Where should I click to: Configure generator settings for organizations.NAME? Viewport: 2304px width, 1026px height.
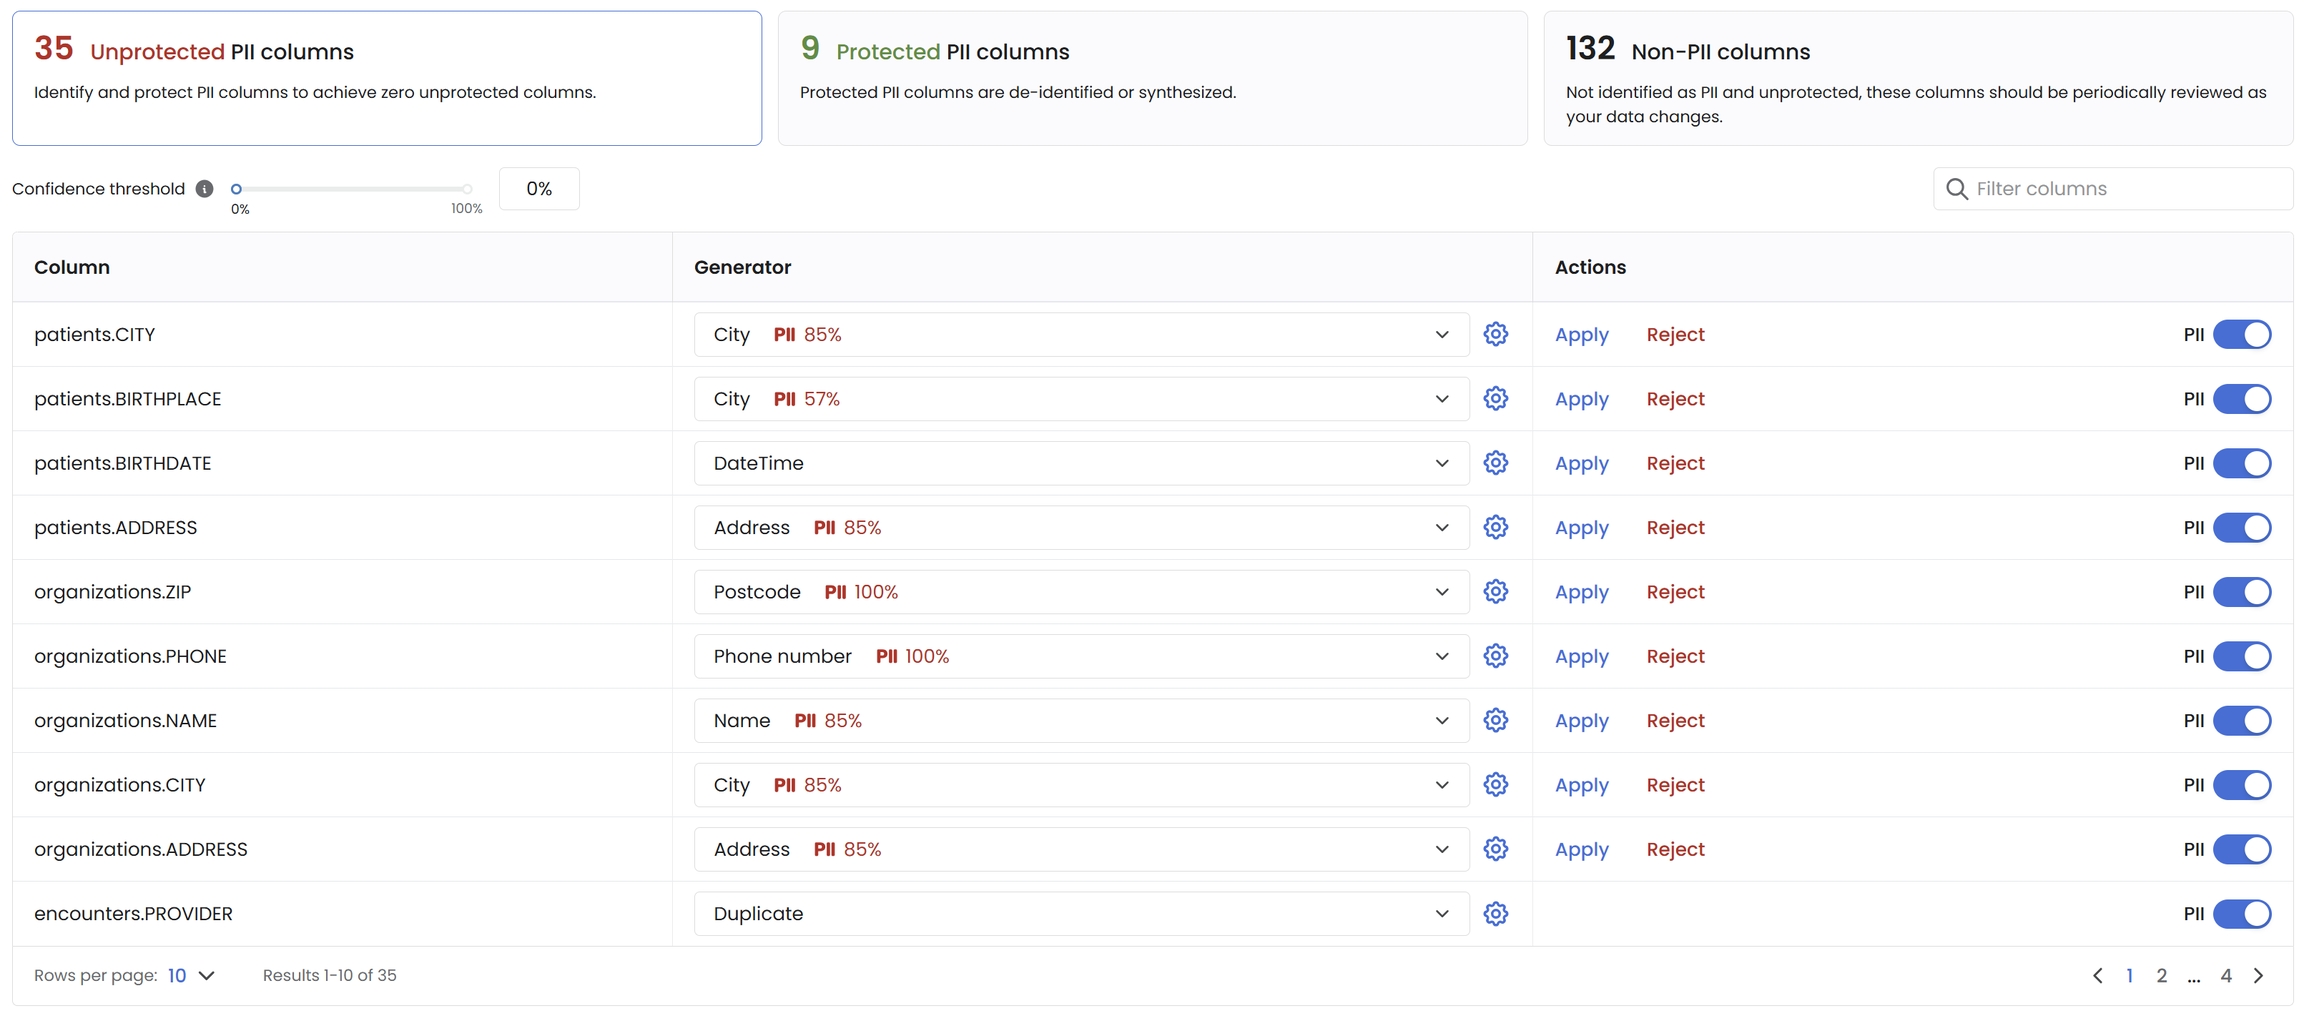point(1495,720)
